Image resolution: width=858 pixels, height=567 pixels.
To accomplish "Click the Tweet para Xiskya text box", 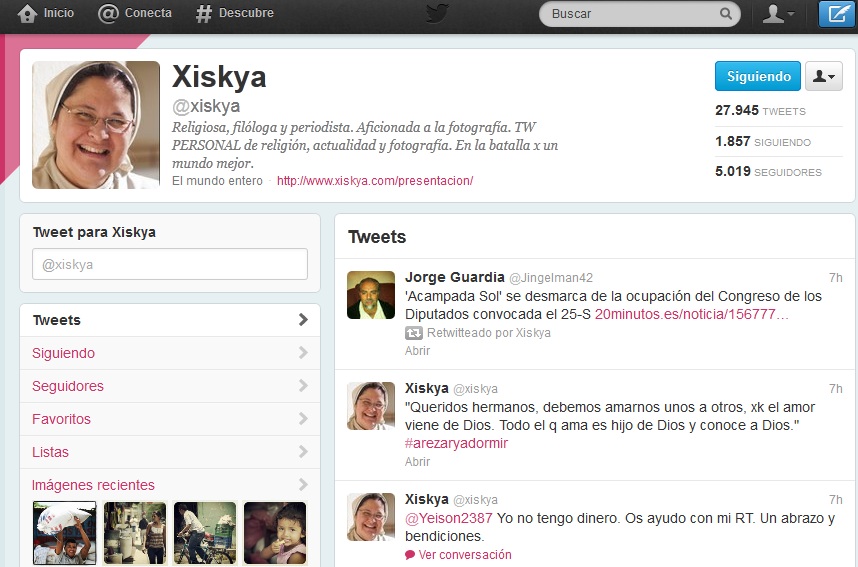I will point(170,264).
